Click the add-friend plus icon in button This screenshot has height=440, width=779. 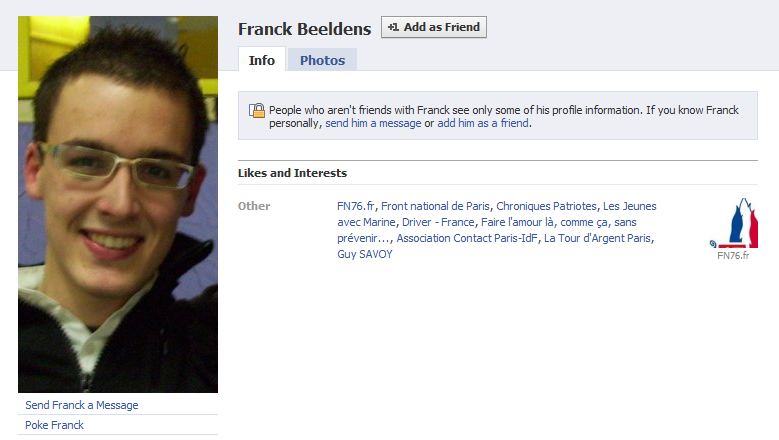click(393, 27)
